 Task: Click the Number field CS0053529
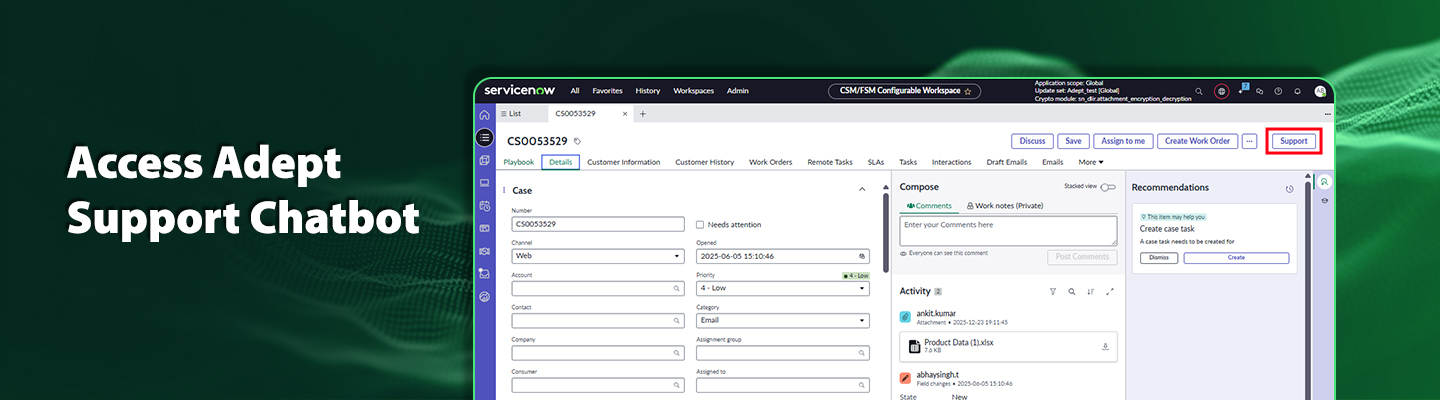pos(598,224)
